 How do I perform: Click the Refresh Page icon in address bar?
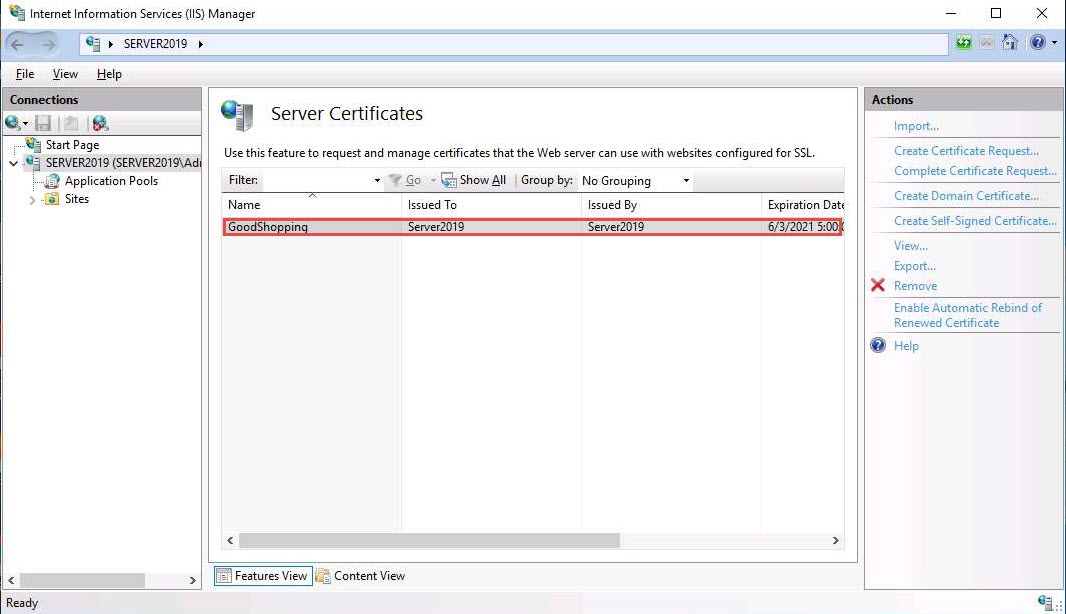point(963,43)
